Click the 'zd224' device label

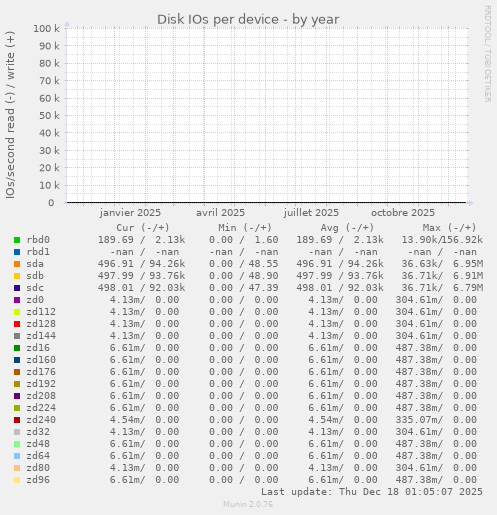coord(41,408)
